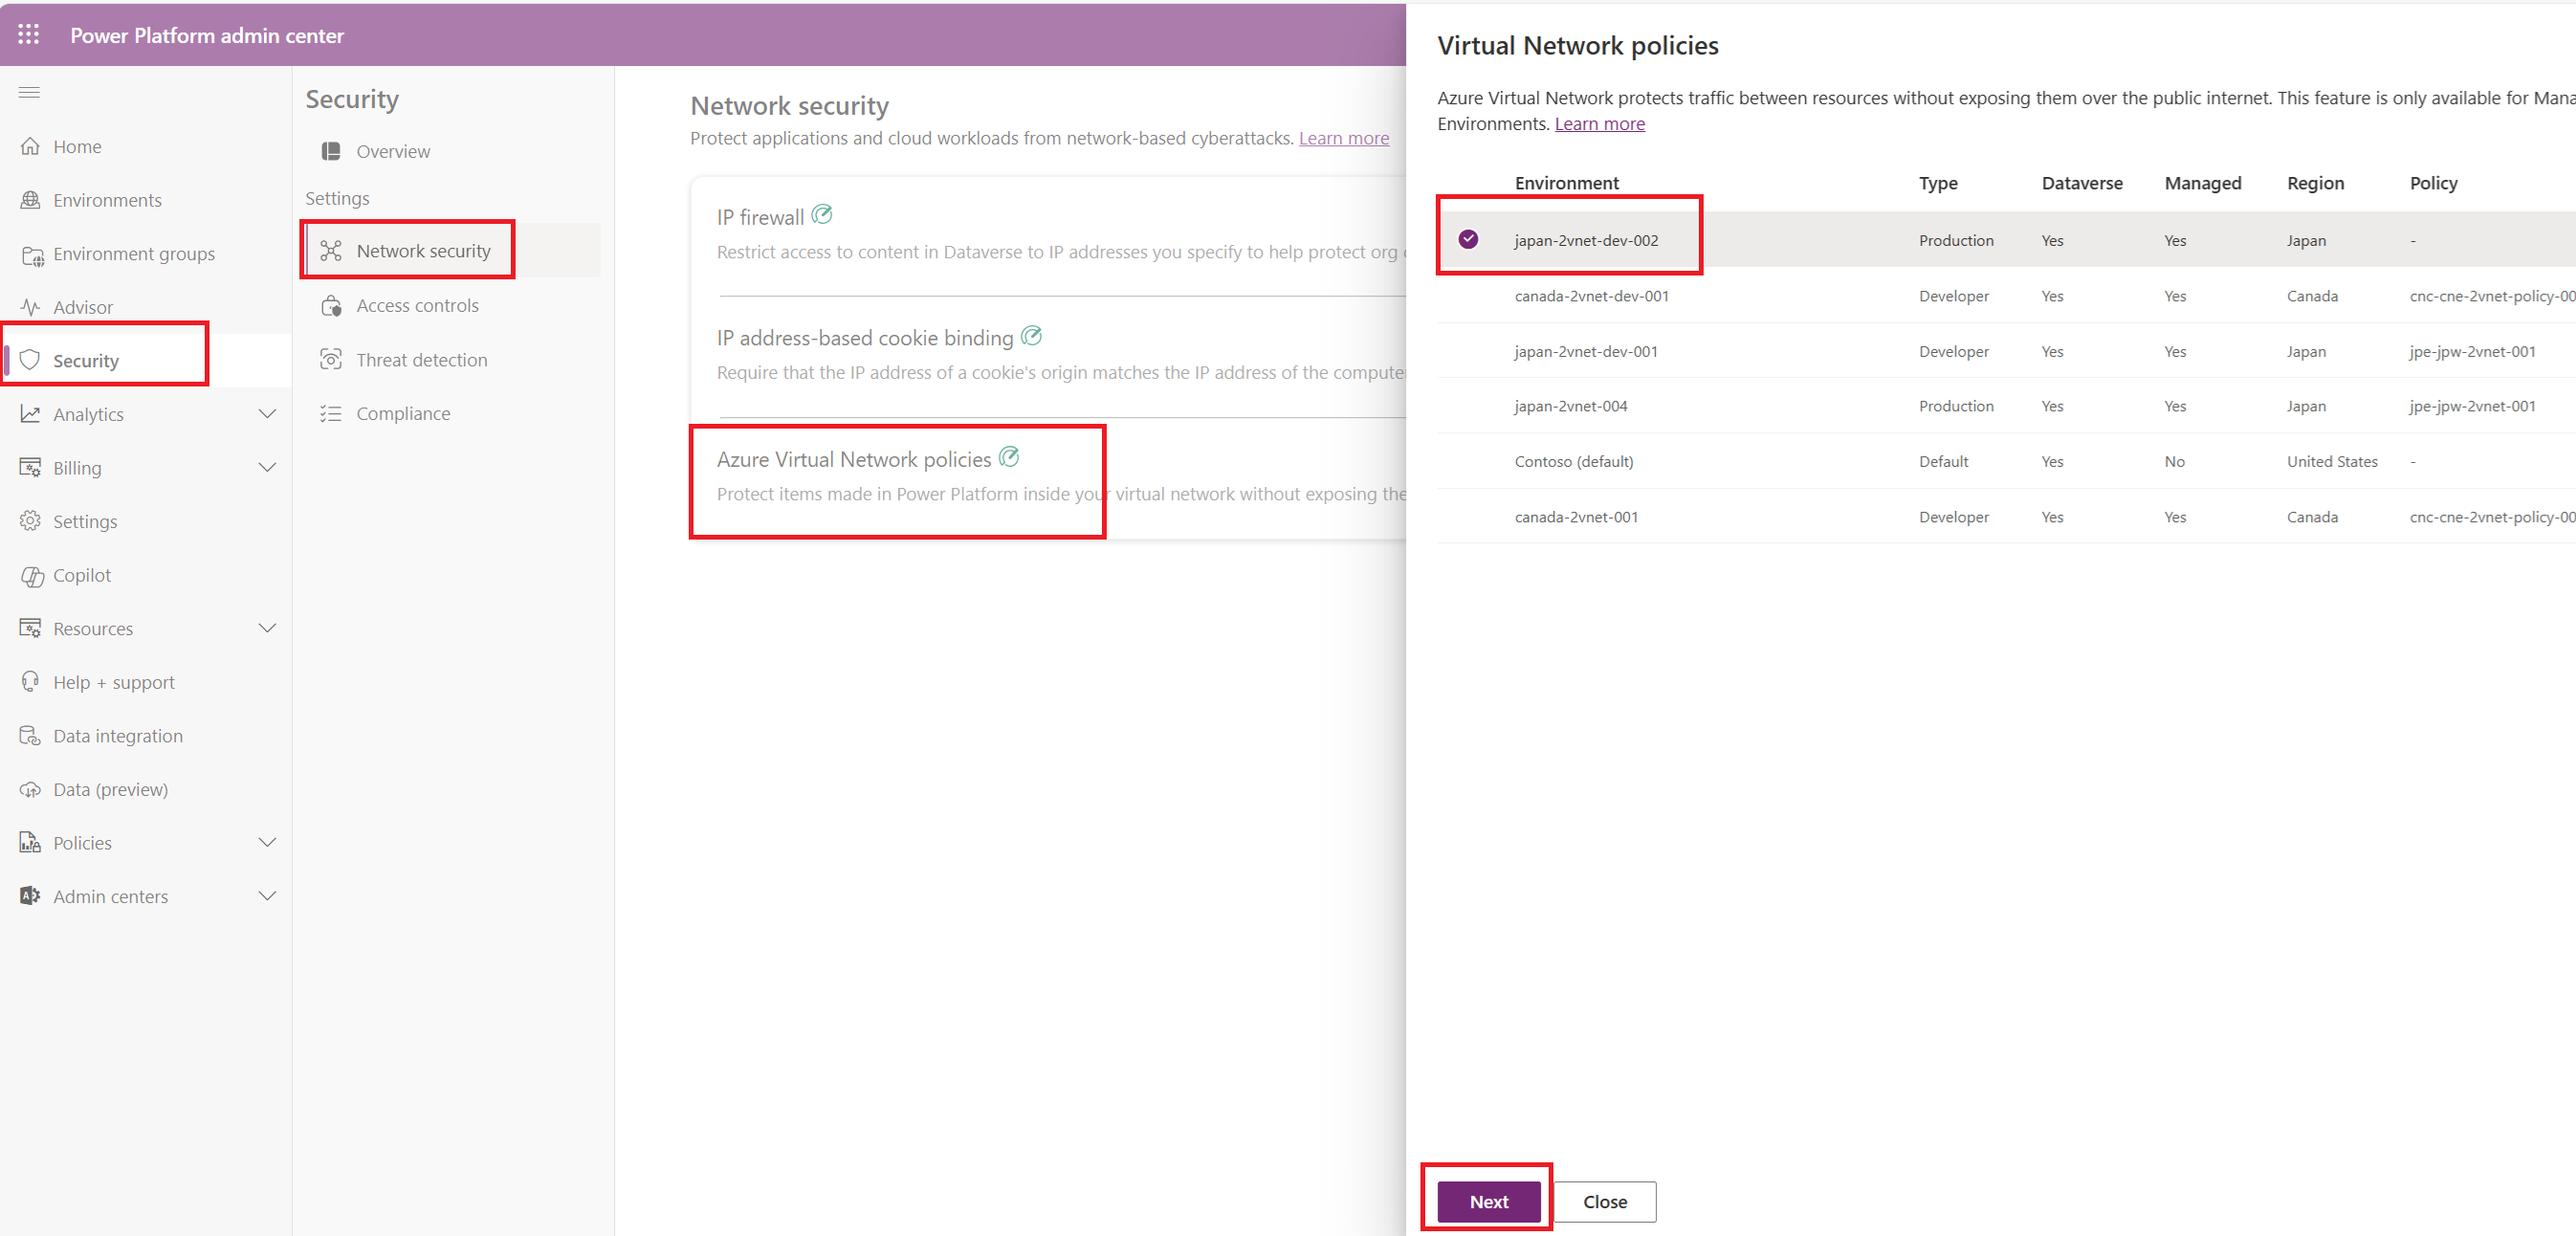The height and width of the screenshot is (1236, 2576).
Task: Expand the Billing section chevron
Action: pos(267,468)
